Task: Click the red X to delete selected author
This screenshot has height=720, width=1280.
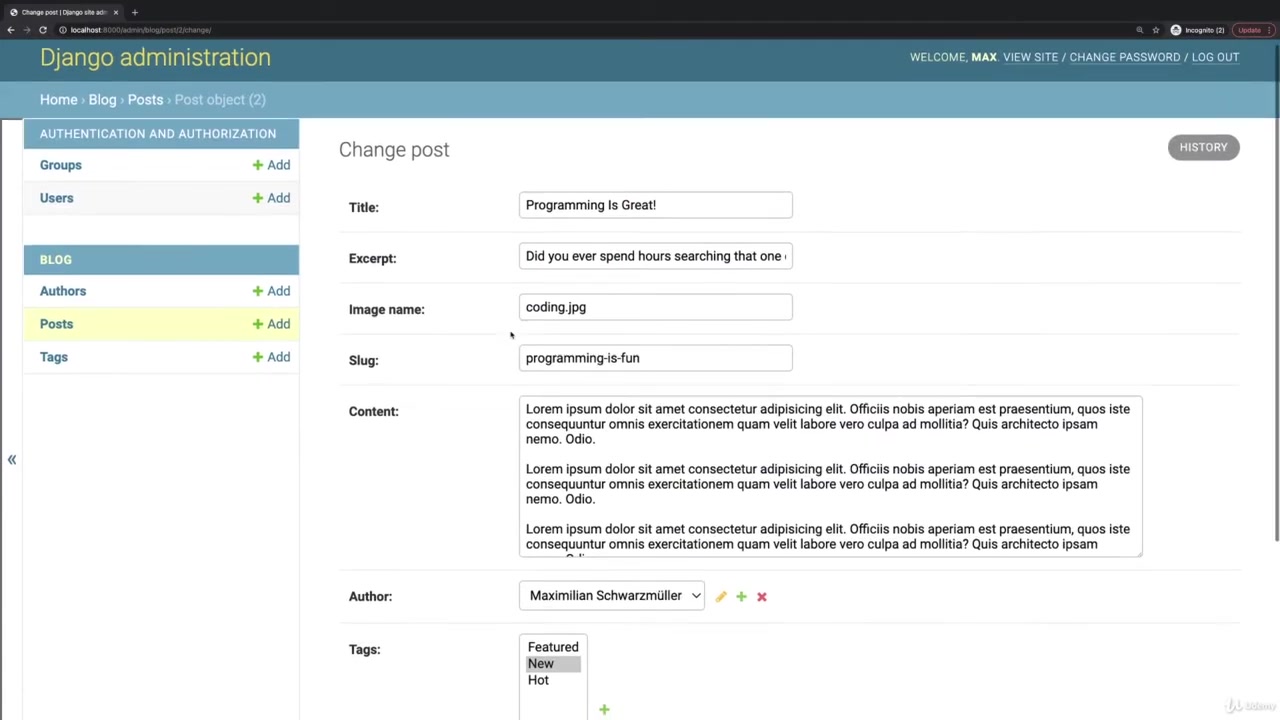Action: coord(762,596)
